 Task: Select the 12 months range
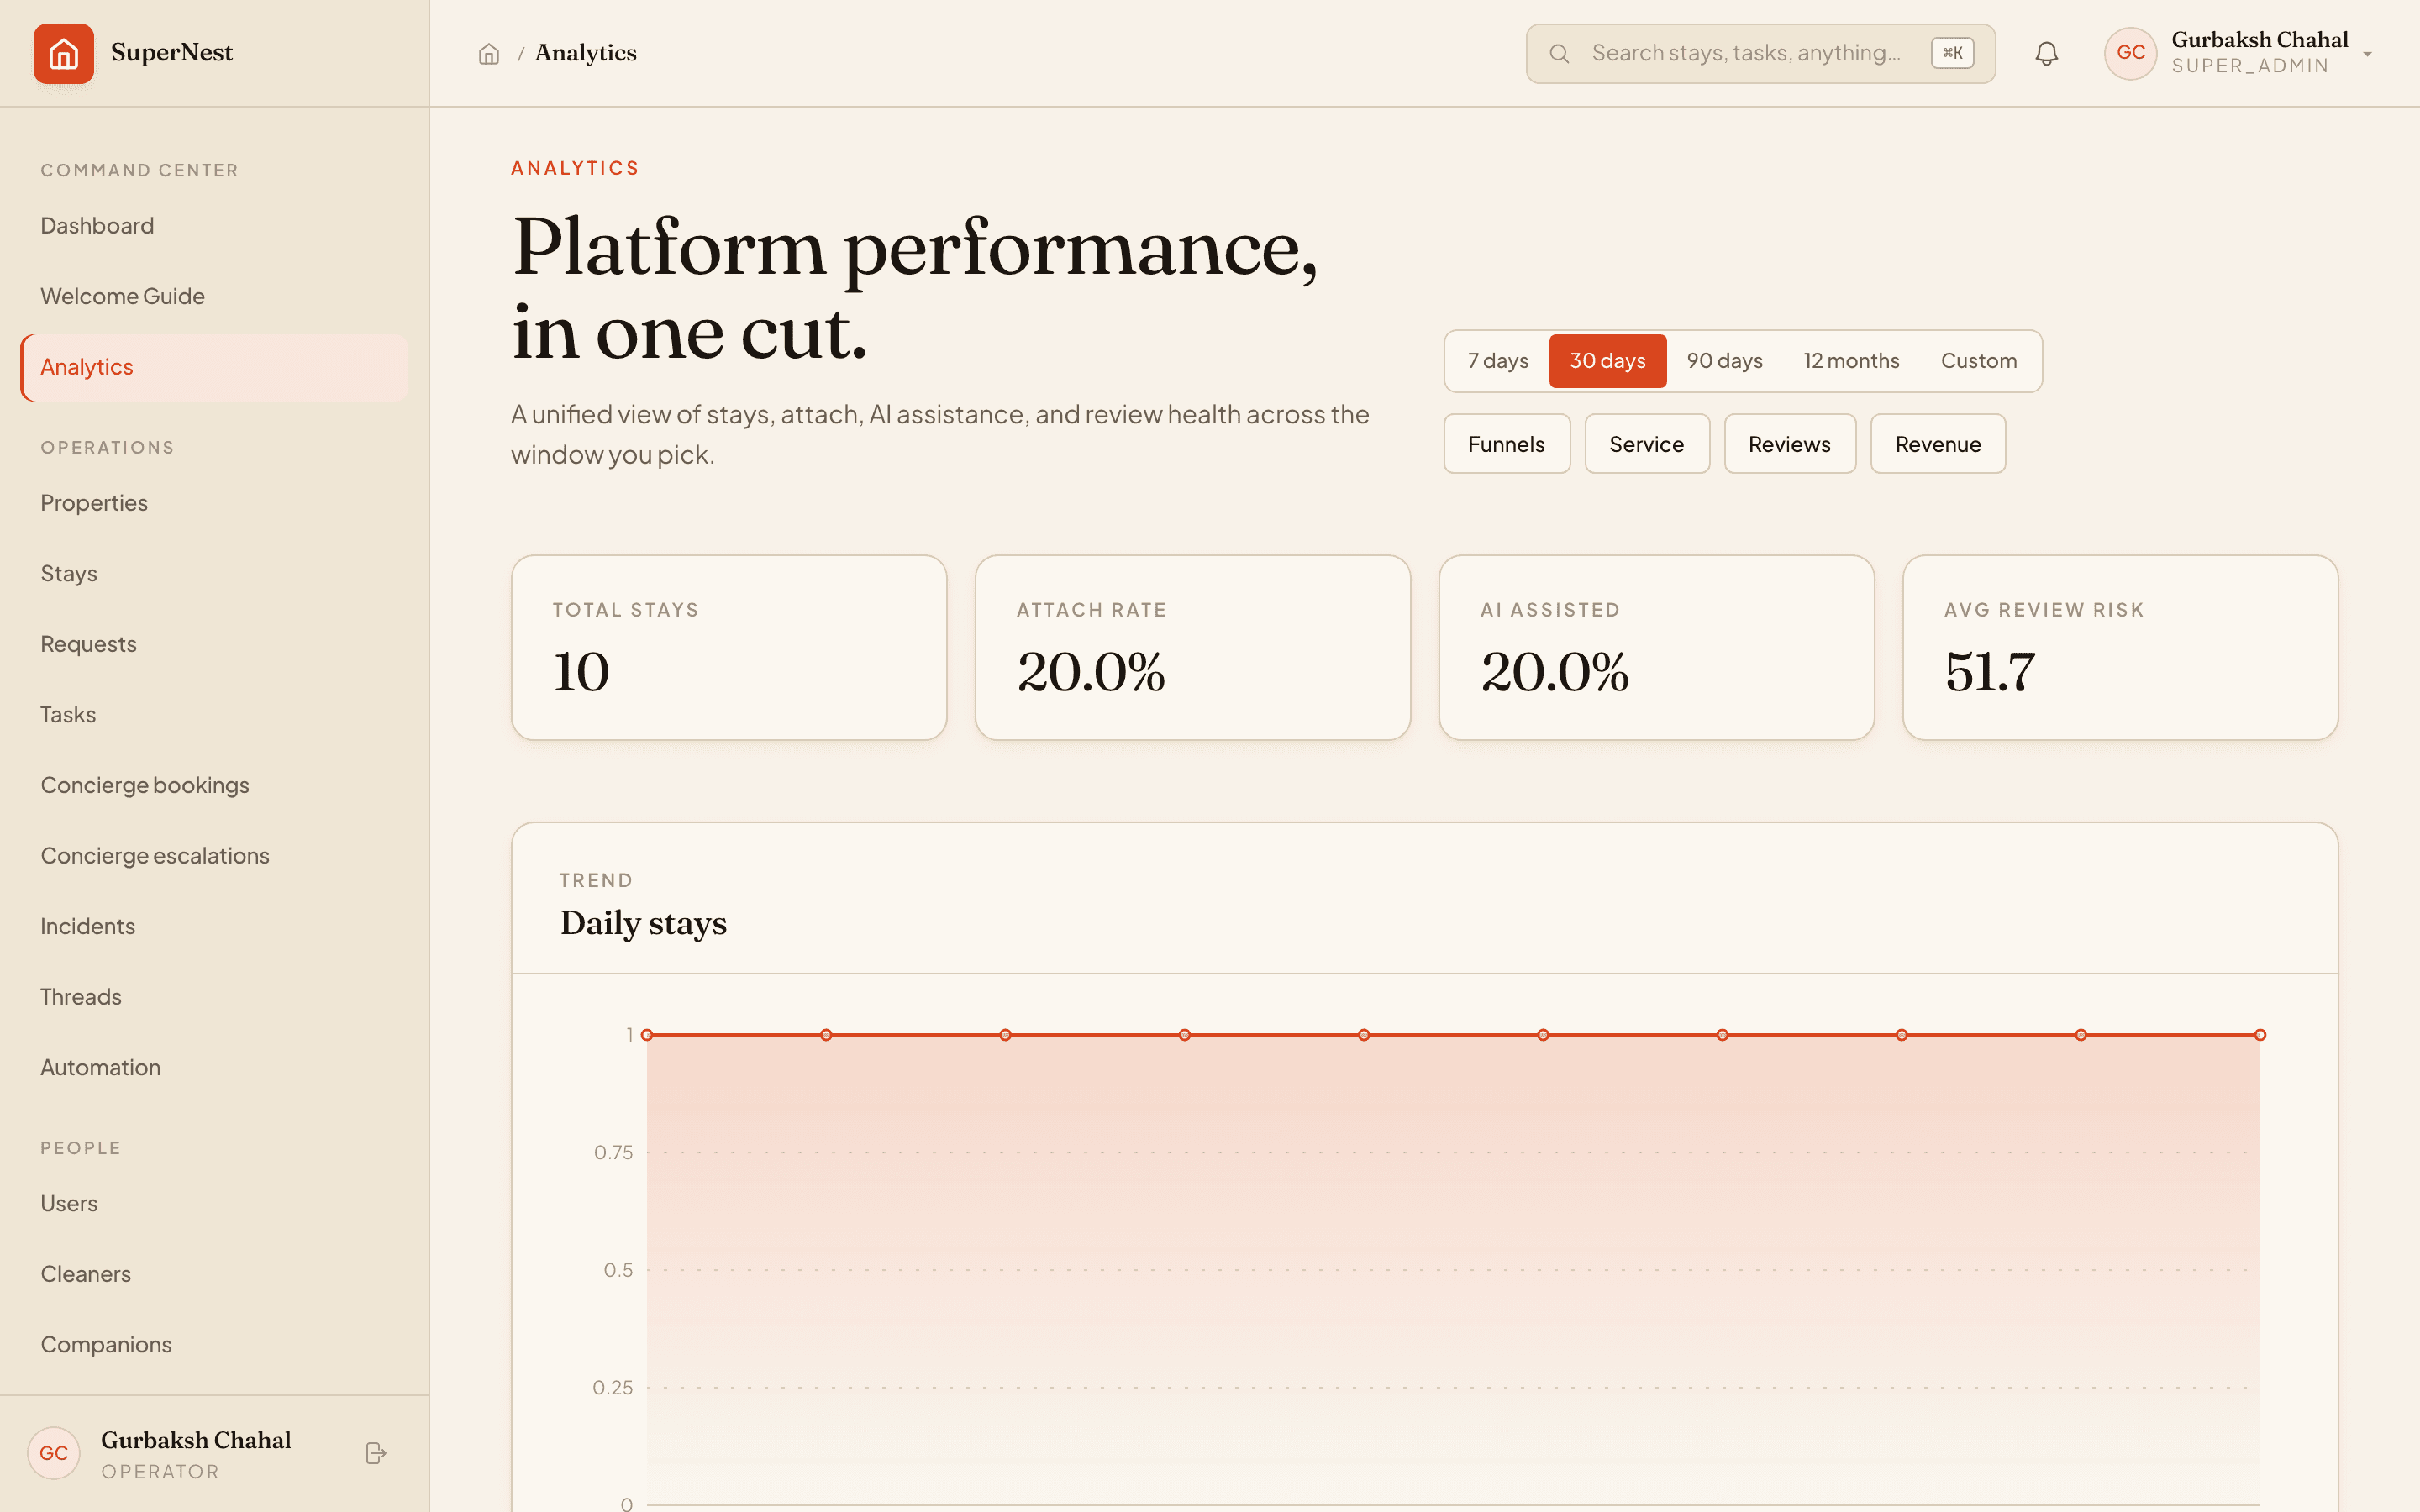(1851, 361)
